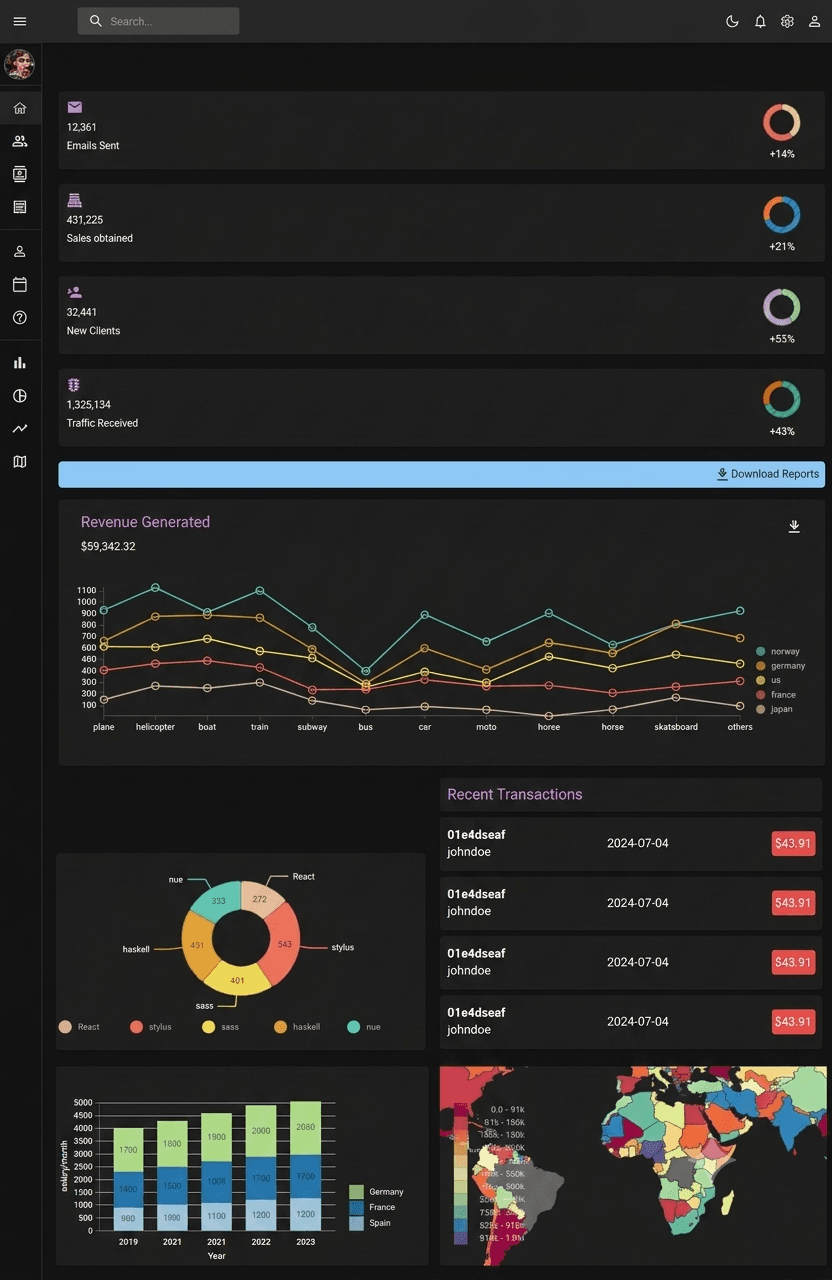Click the React 272 pie slice
Screen dimensions: 832x1280
pyautogui.click(x=260, y=899)
